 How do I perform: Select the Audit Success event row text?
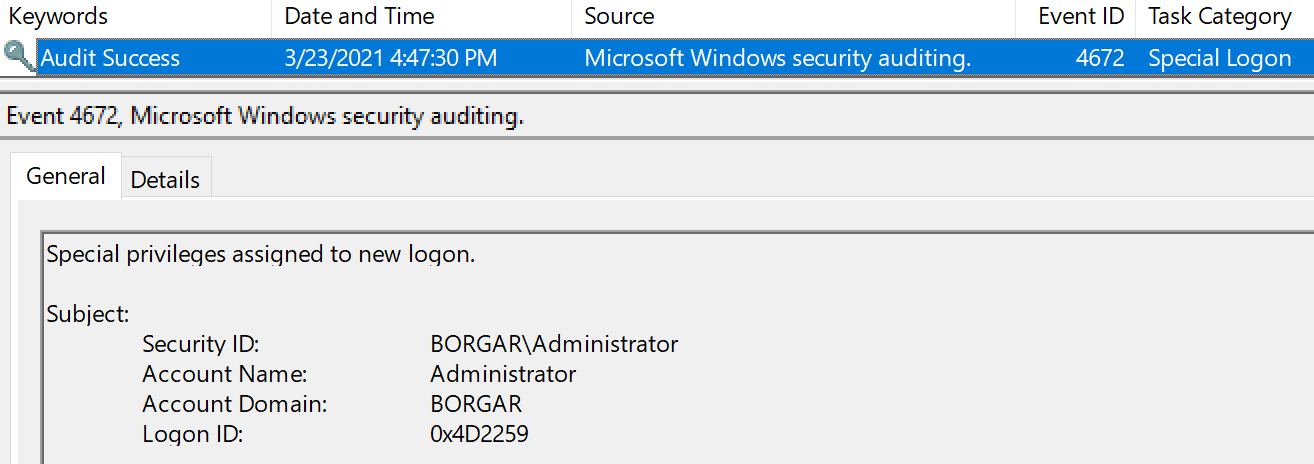point(110,58)
